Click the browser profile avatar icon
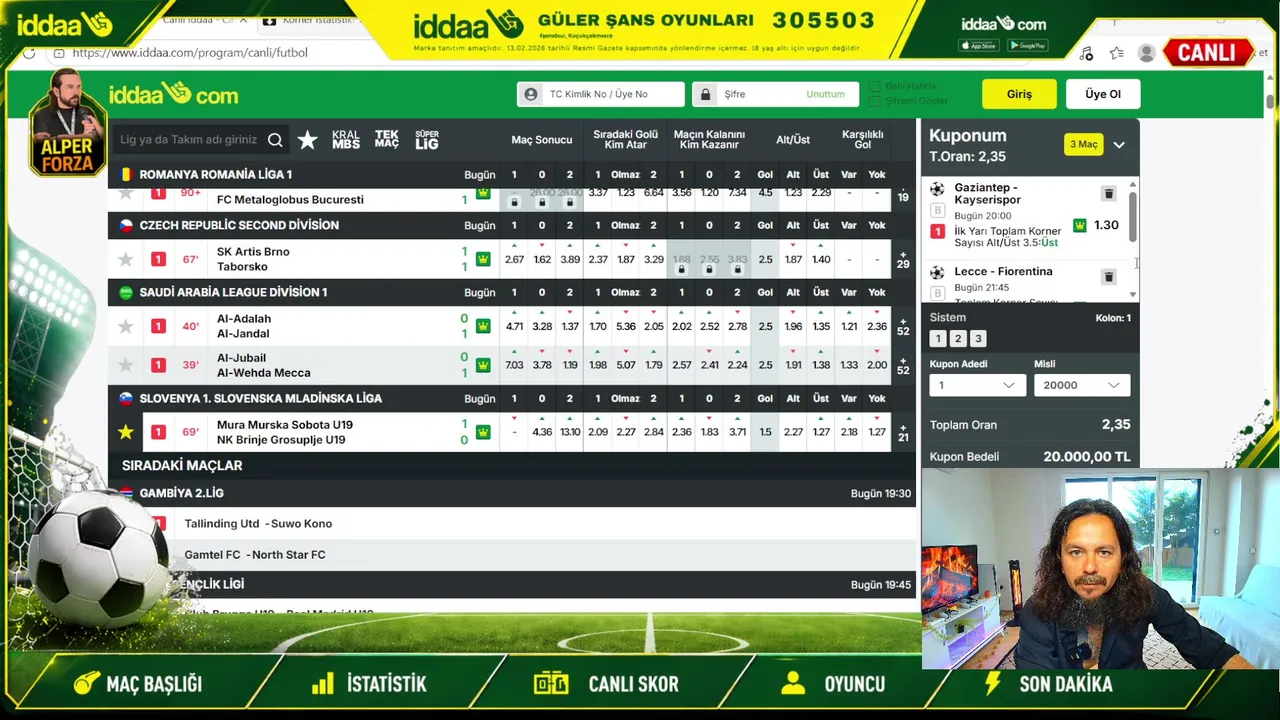This screenshot has width=1280, height=720. click(x=1147, y=53)
